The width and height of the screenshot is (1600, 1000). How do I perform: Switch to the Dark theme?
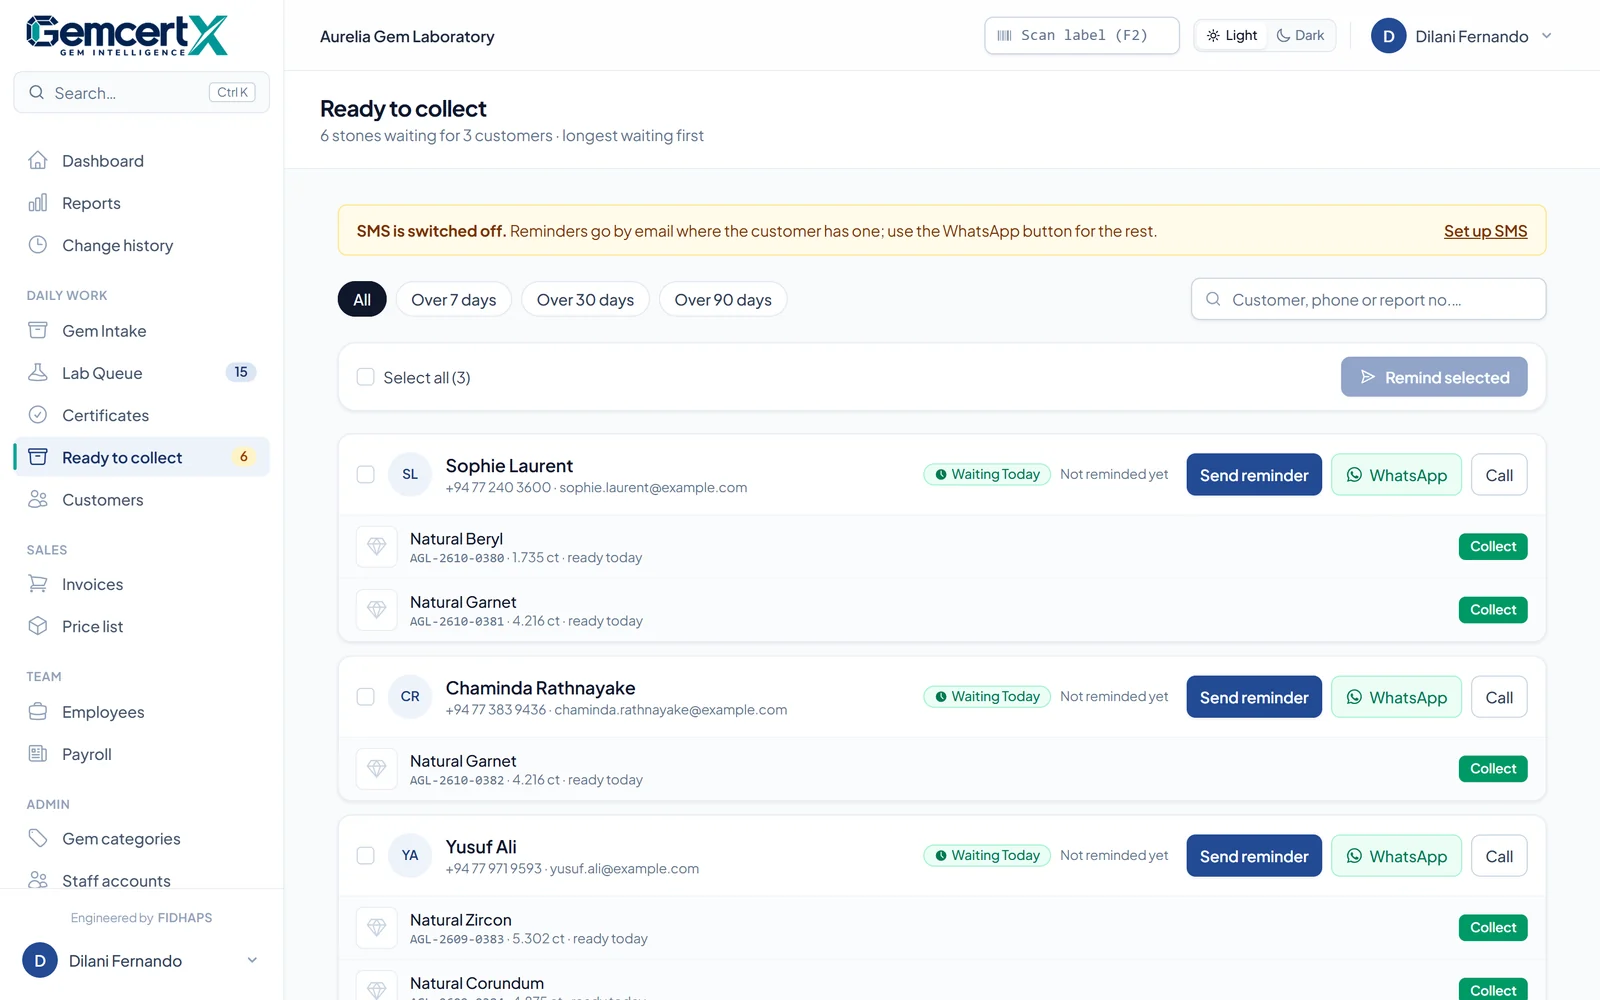coord(1300,35)
